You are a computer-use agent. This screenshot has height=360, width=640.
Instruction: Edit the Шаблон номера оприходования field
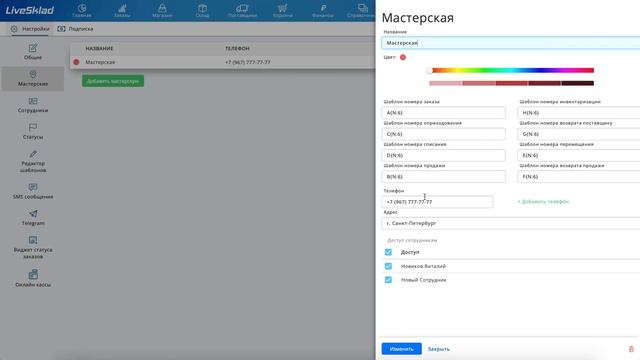point(443,134)
